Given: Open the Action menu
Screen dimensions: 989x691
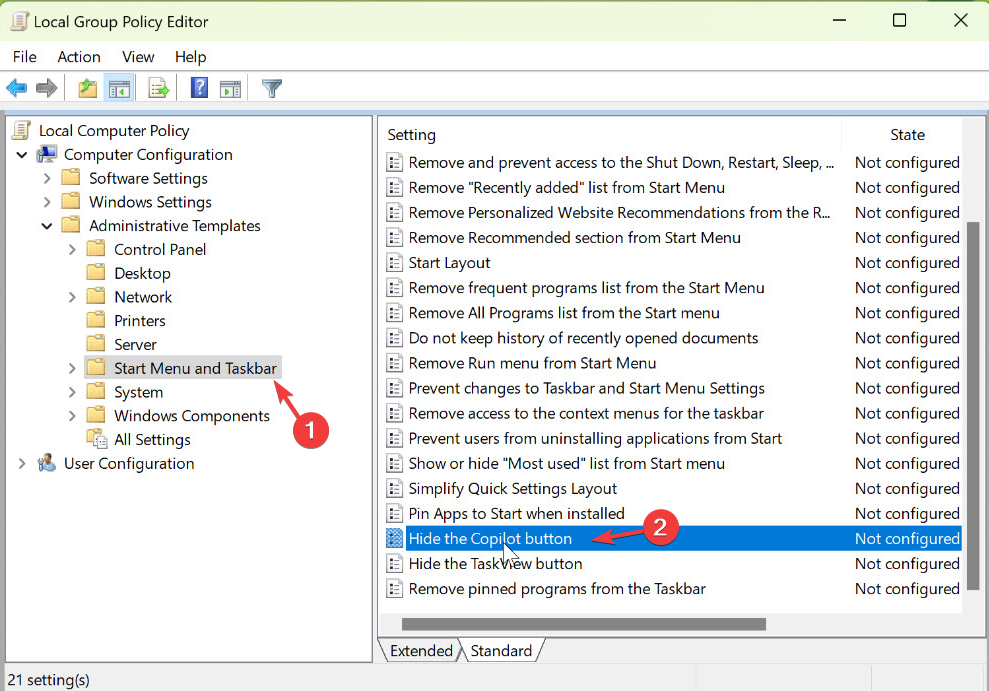Looking at the screenshot, I should point(79,57).
